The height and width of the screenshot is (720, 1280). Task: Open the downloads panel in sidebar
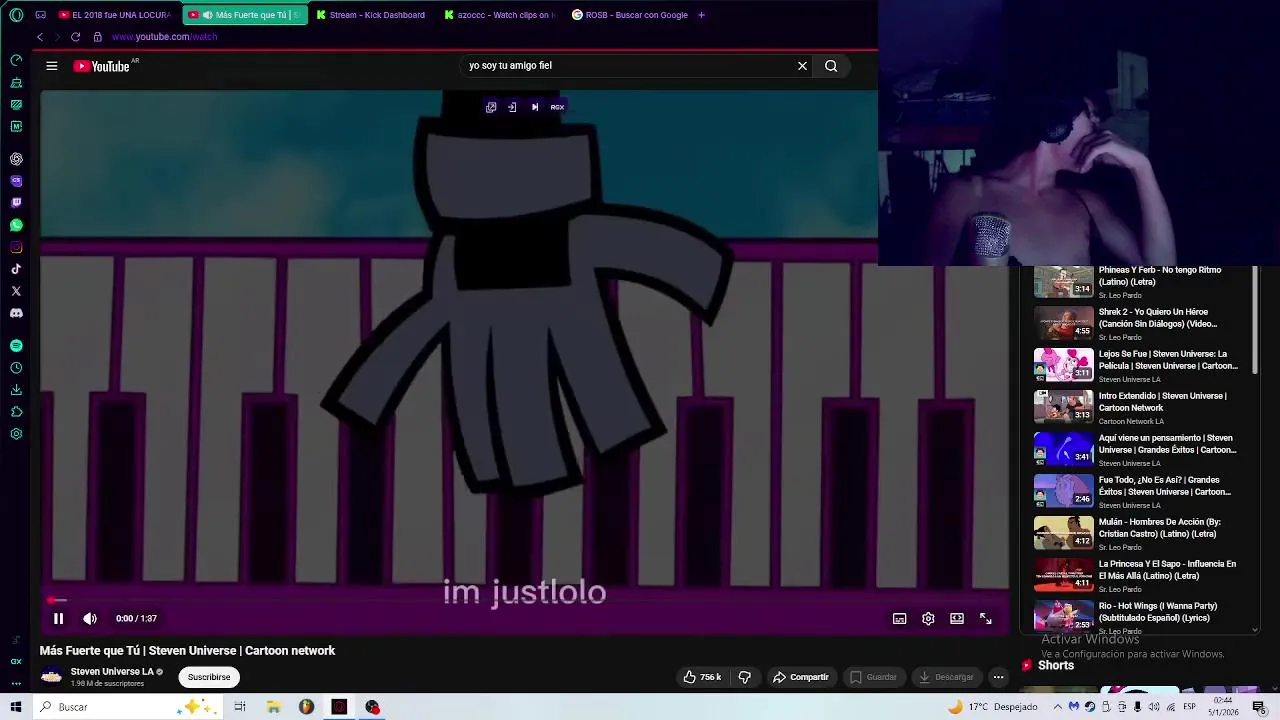[x=16, y=390]
